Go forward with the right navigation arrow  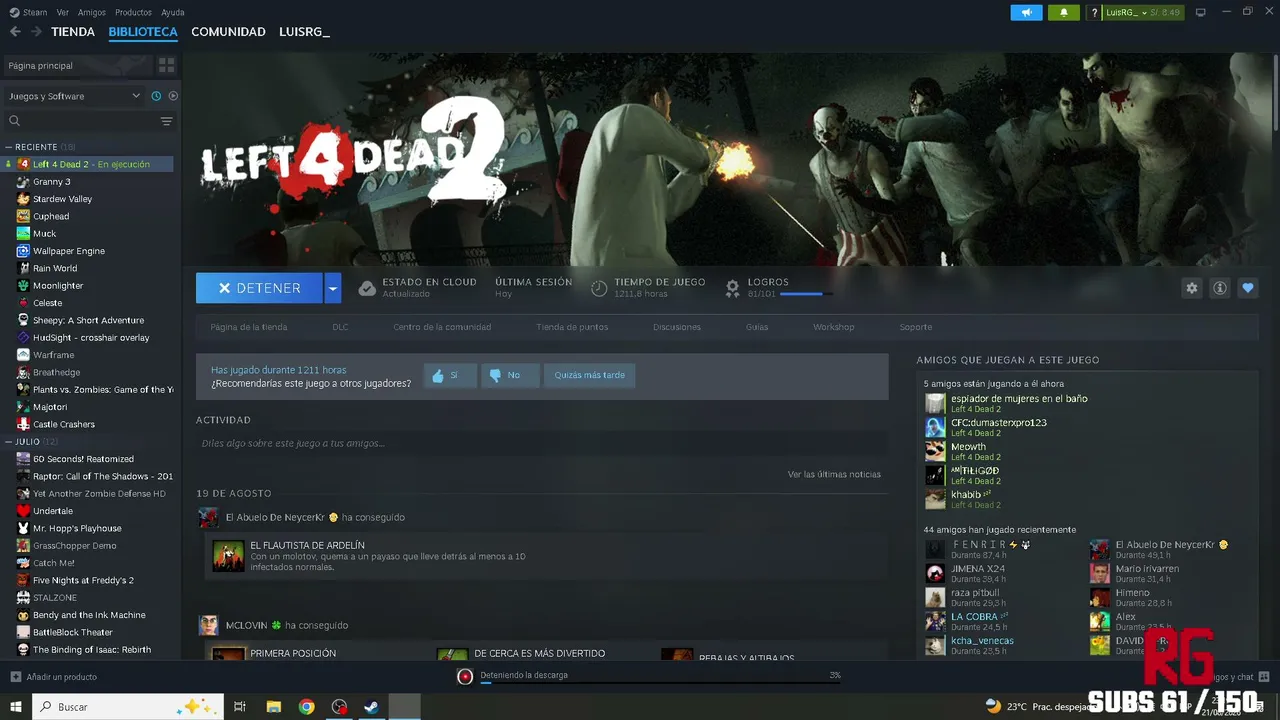(x=36, y=32)
